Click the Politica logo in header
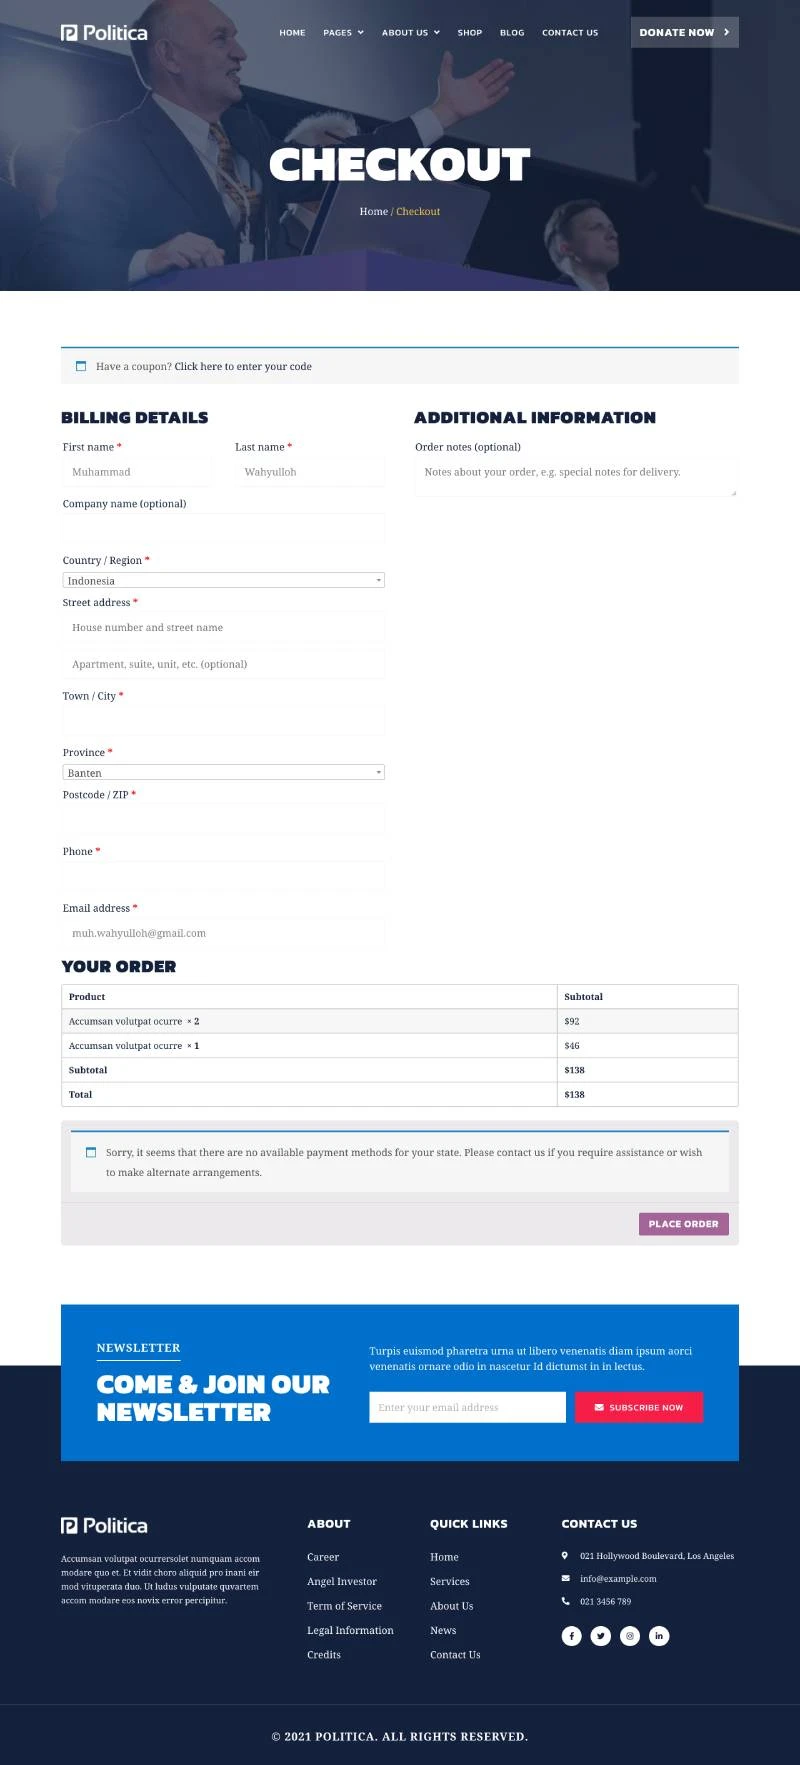Viewport: 800px width, 1765px height. (104, 33)
